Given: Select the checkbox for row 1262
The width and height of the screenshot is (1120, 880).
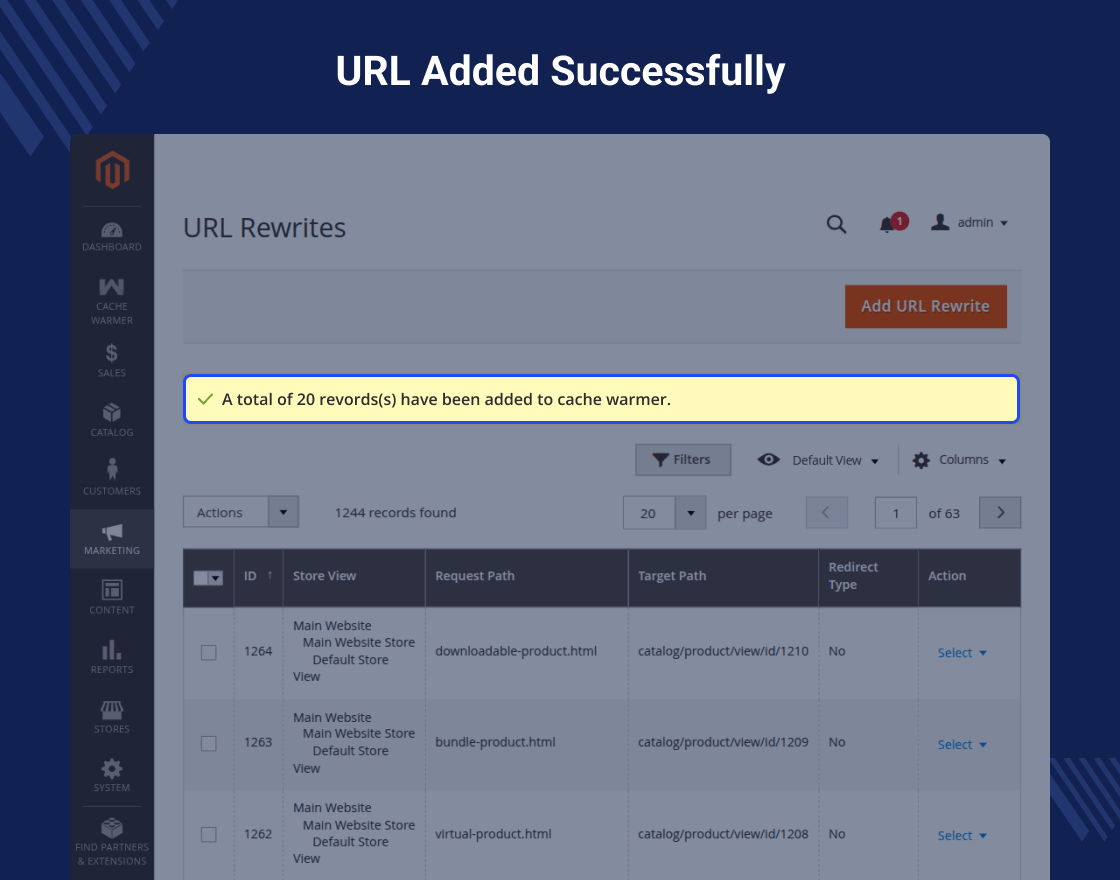Looking at the screenshot, I should (208, 834).
